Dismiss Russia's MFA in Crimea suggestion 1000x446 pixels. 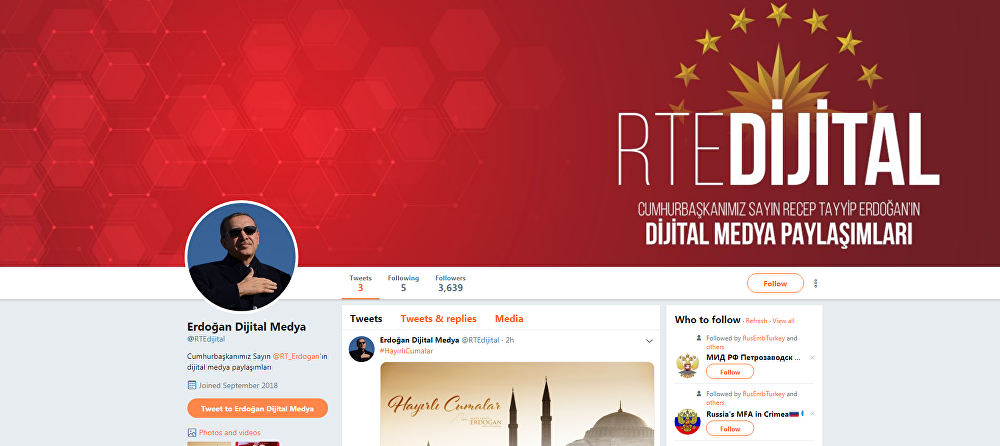tap(812, 413)
